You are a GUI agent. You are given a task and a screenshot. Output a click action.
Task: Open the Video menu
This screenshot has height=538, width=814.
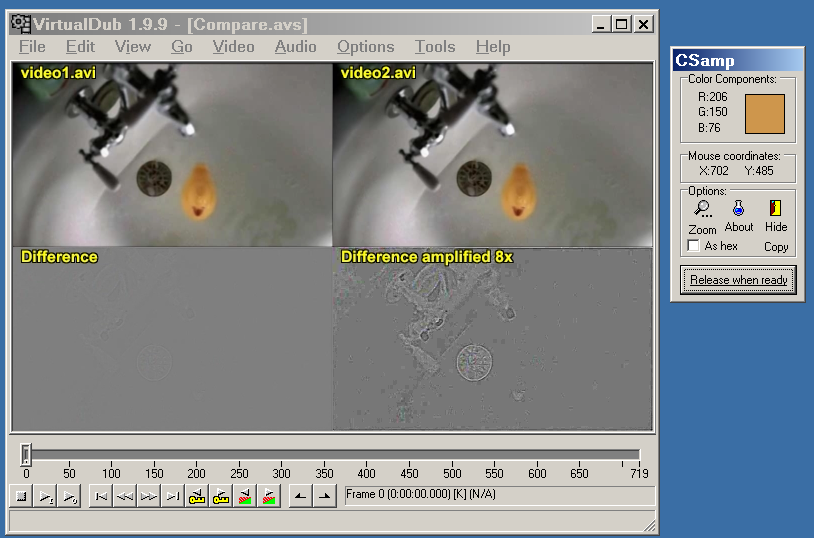(x=233, y=47)
